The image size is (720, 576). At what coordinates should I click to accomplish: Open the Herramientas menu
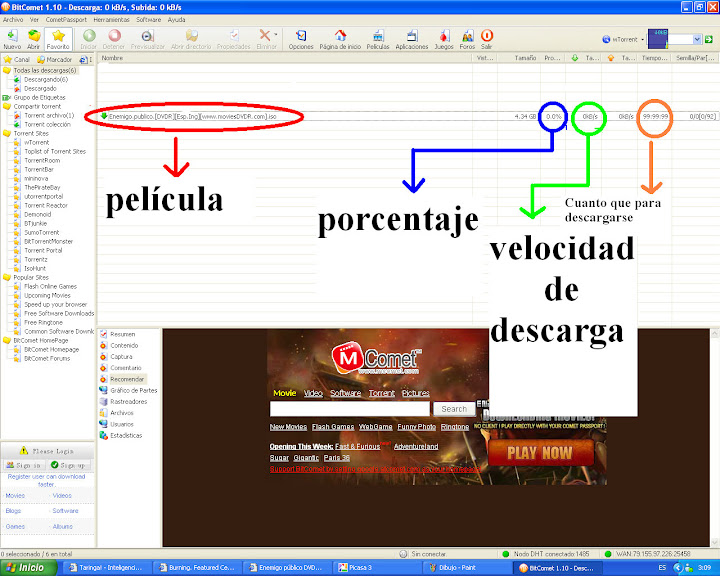[x=112, y=20]
